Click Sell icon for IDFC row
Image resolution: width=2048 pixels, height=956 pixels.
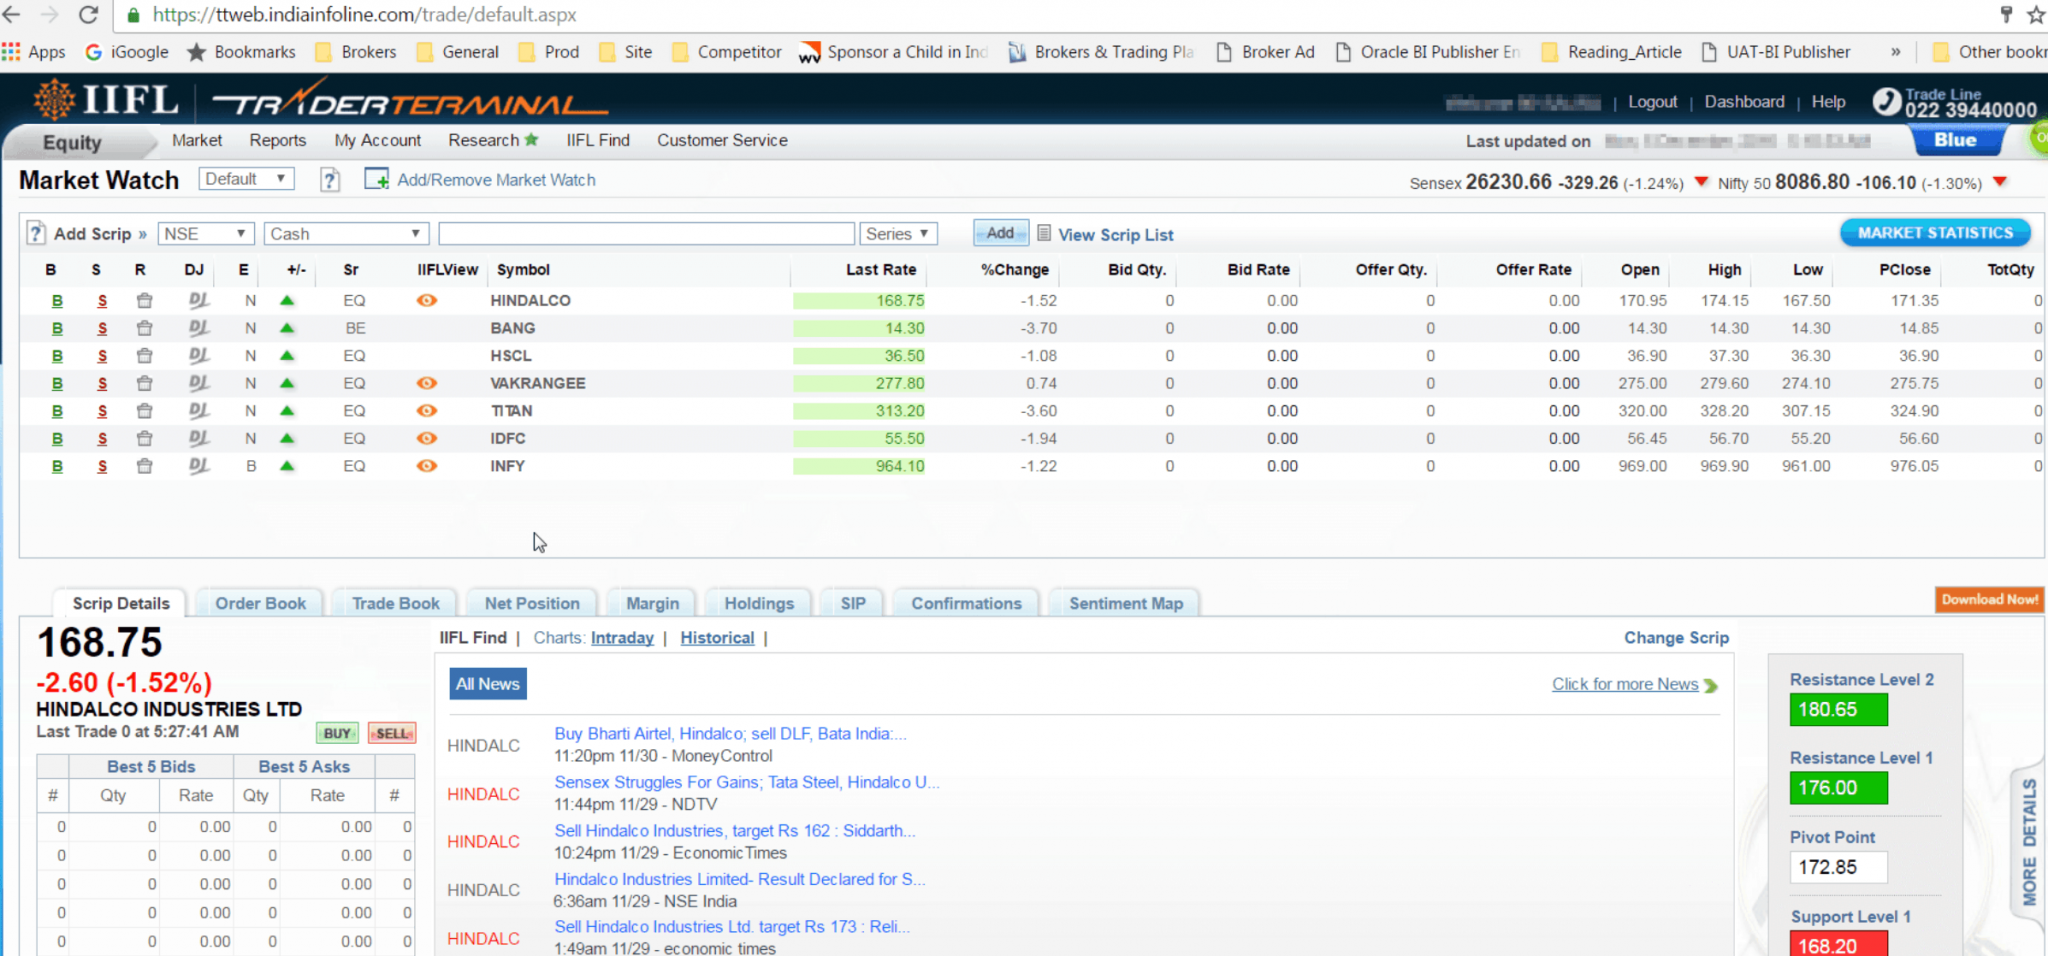102,439
